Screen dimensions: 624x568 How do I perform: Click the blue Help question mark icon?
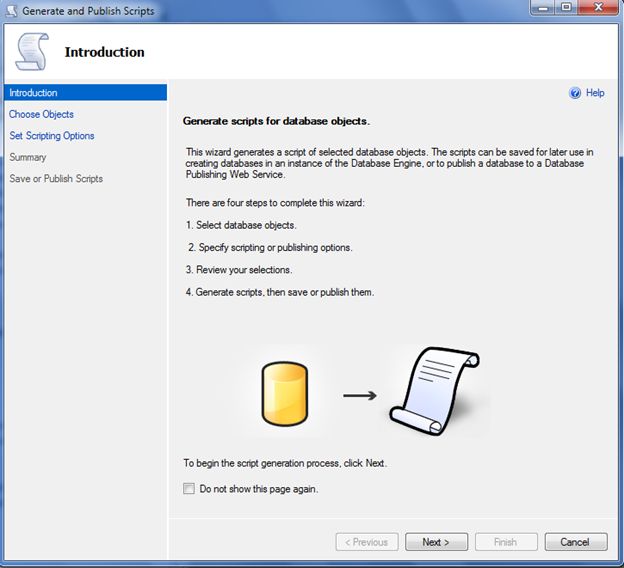point(575,93)
